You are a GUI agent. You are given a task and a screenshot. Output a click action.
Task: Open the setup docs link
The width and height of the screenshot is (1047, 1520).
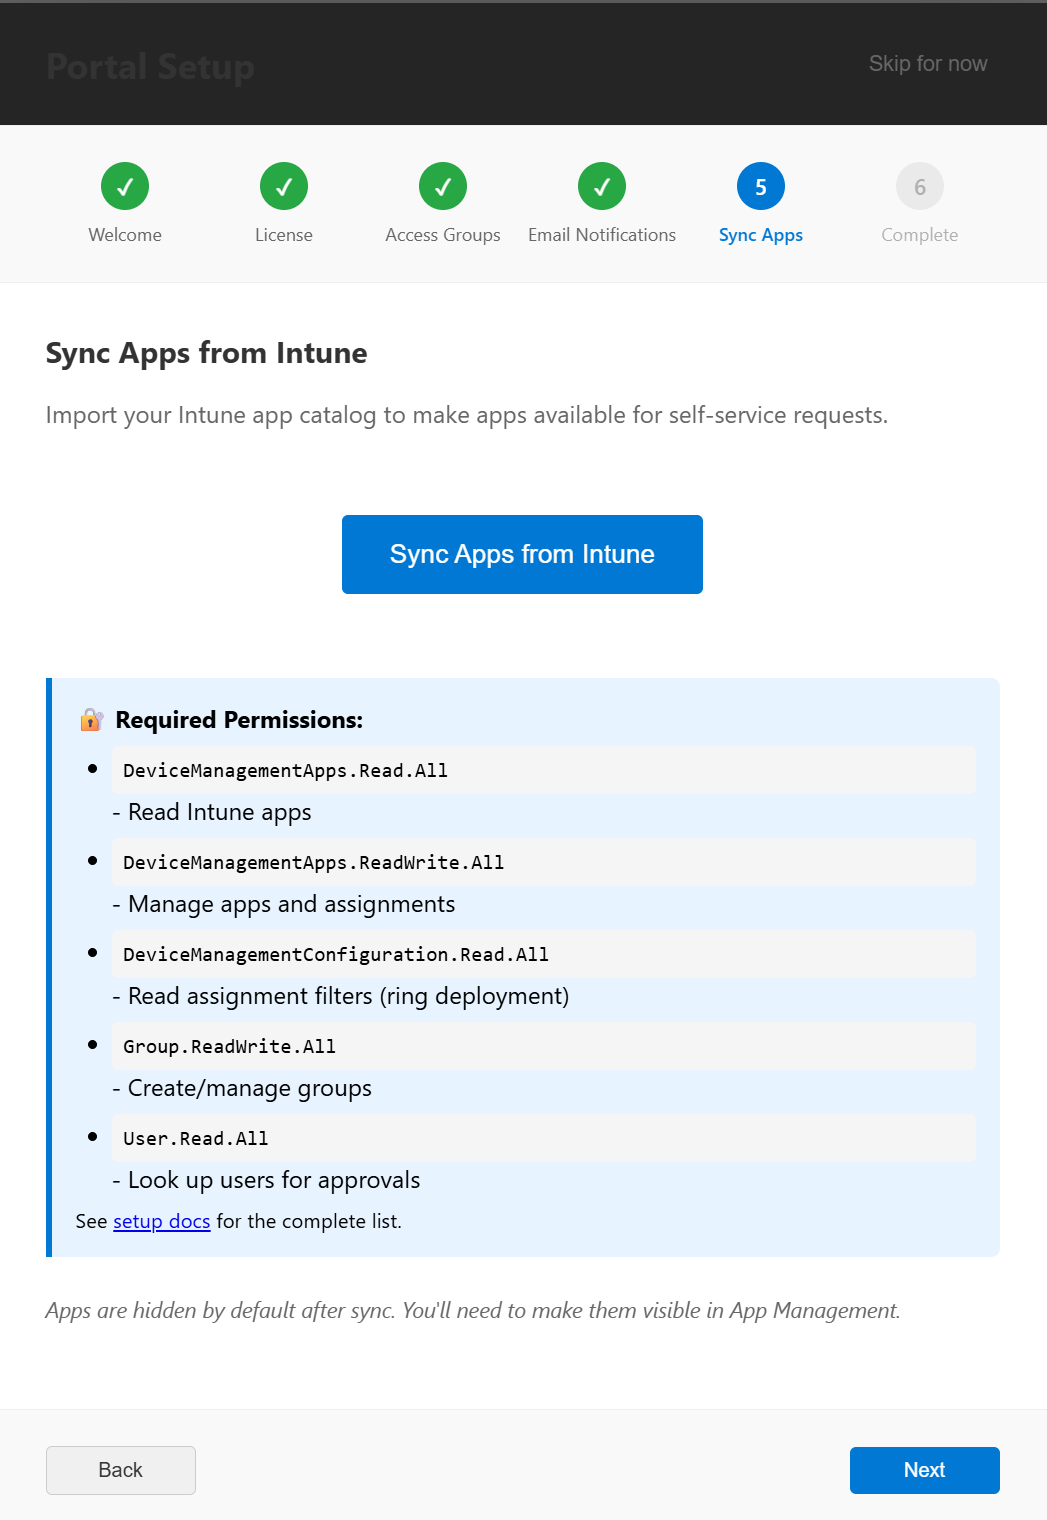click(x=162, y=1222)
